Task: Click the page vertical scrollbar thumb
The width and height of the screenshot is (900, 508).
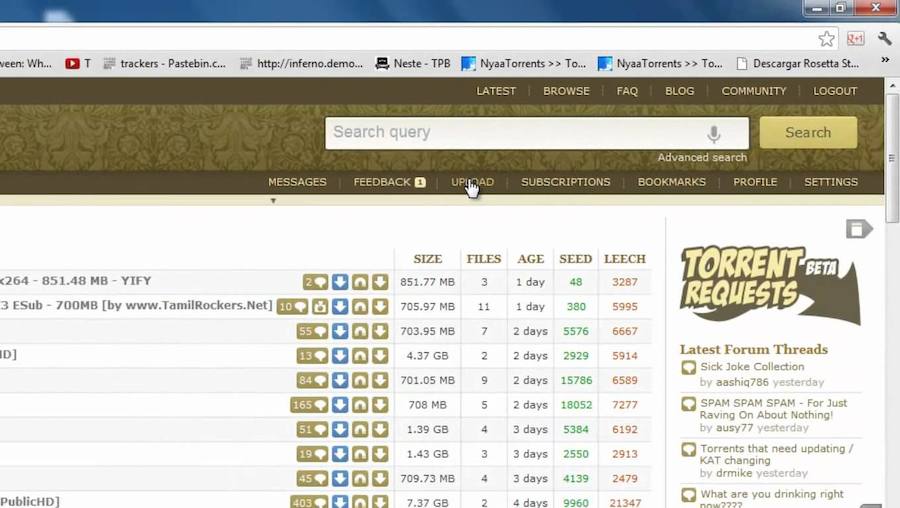Action: click(892, 158)
